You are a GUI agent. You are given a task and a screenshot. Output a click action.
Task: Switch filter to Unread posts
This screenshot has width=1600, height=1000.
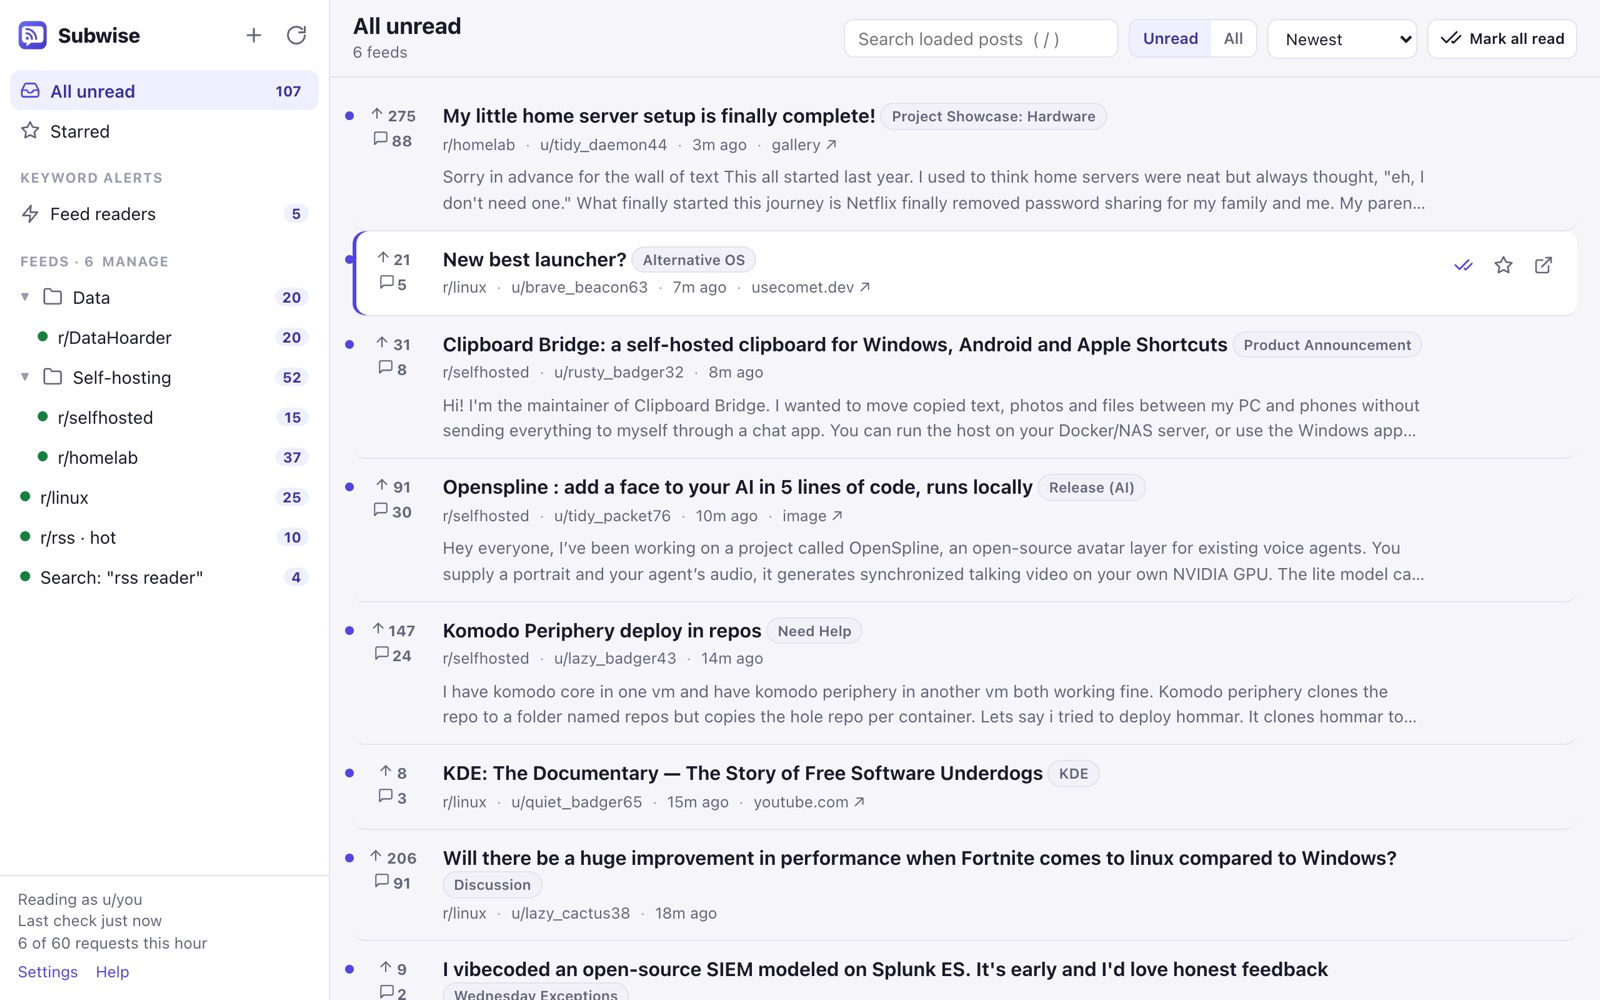1170,39
